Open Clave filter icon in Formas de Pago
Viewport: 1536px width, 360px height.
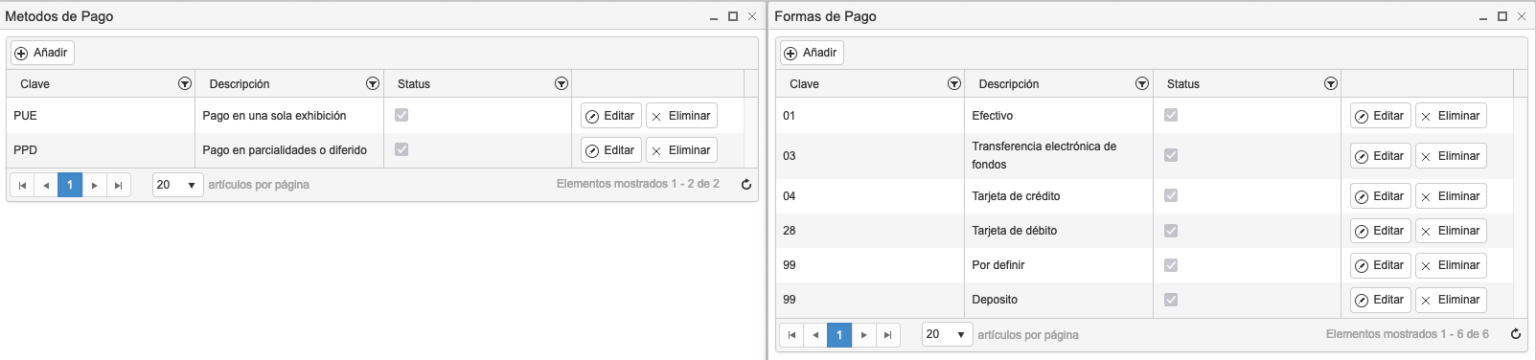click(x=954, y=84)
